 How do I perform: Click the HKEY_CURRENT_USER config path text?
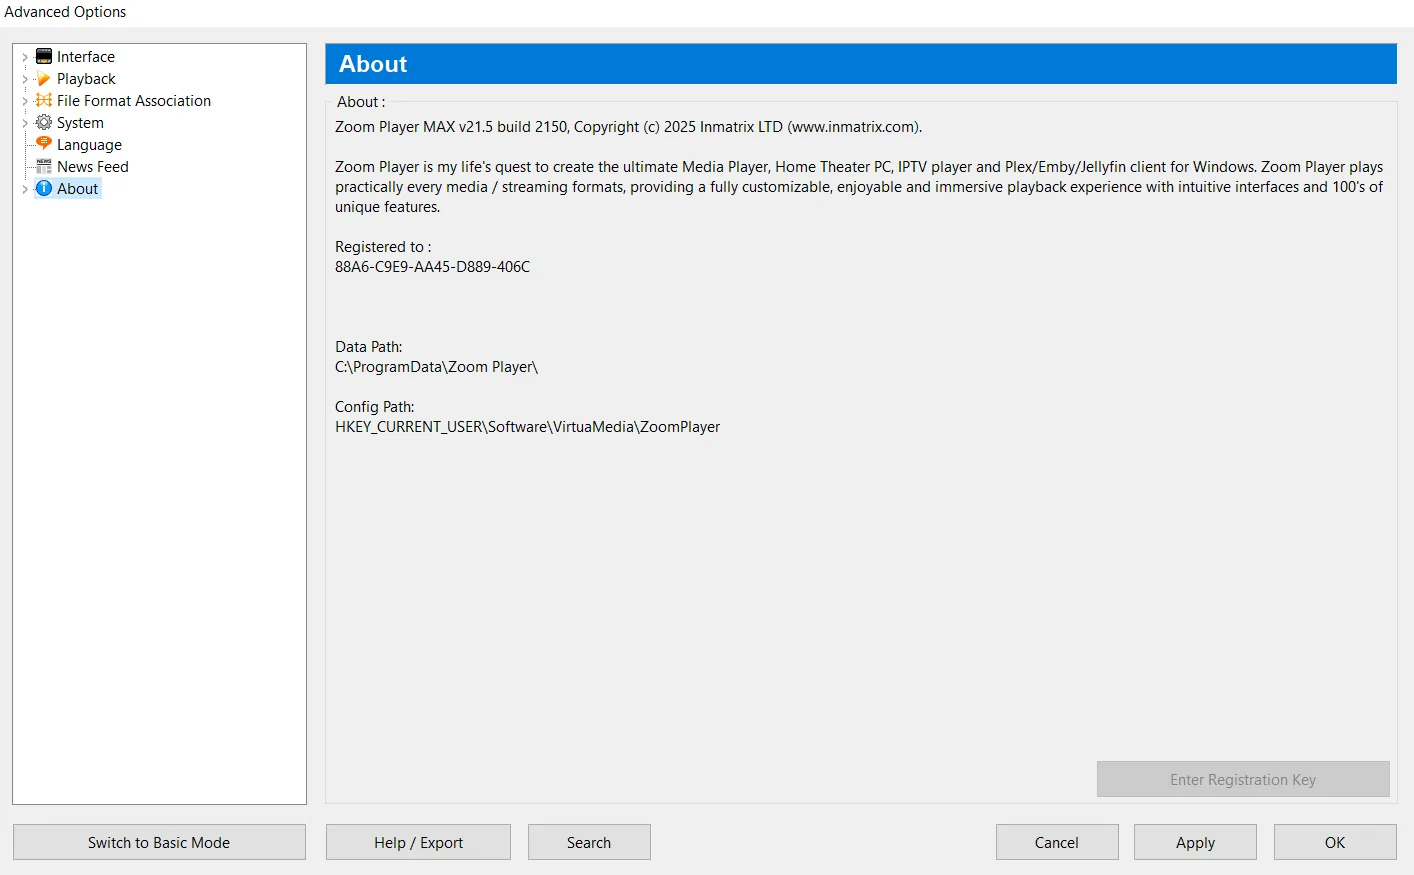528,427
